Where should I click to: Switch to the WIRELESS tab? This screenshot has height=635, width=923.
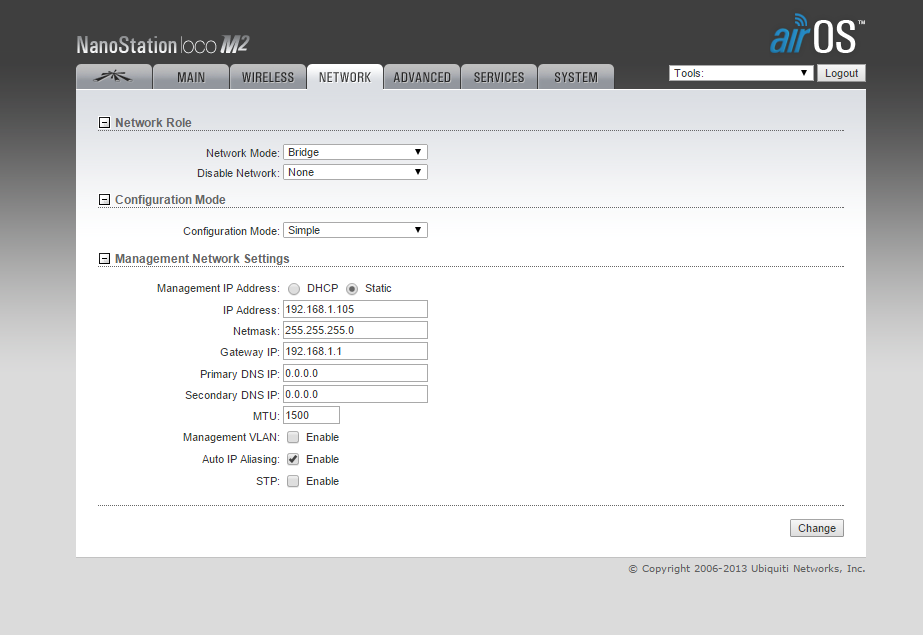pyautogui.click(x=268, y=77)
